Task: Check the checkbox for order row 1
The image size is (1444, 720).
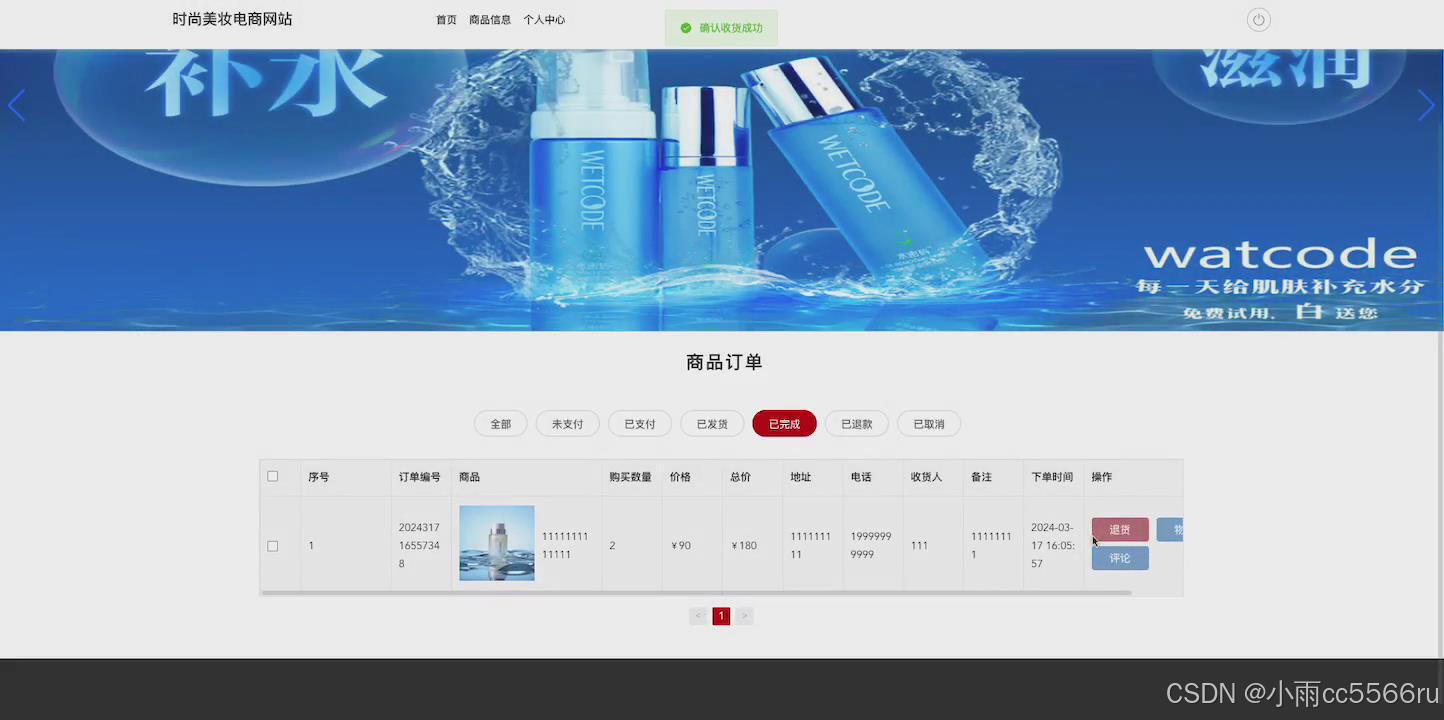Action: 273,546
